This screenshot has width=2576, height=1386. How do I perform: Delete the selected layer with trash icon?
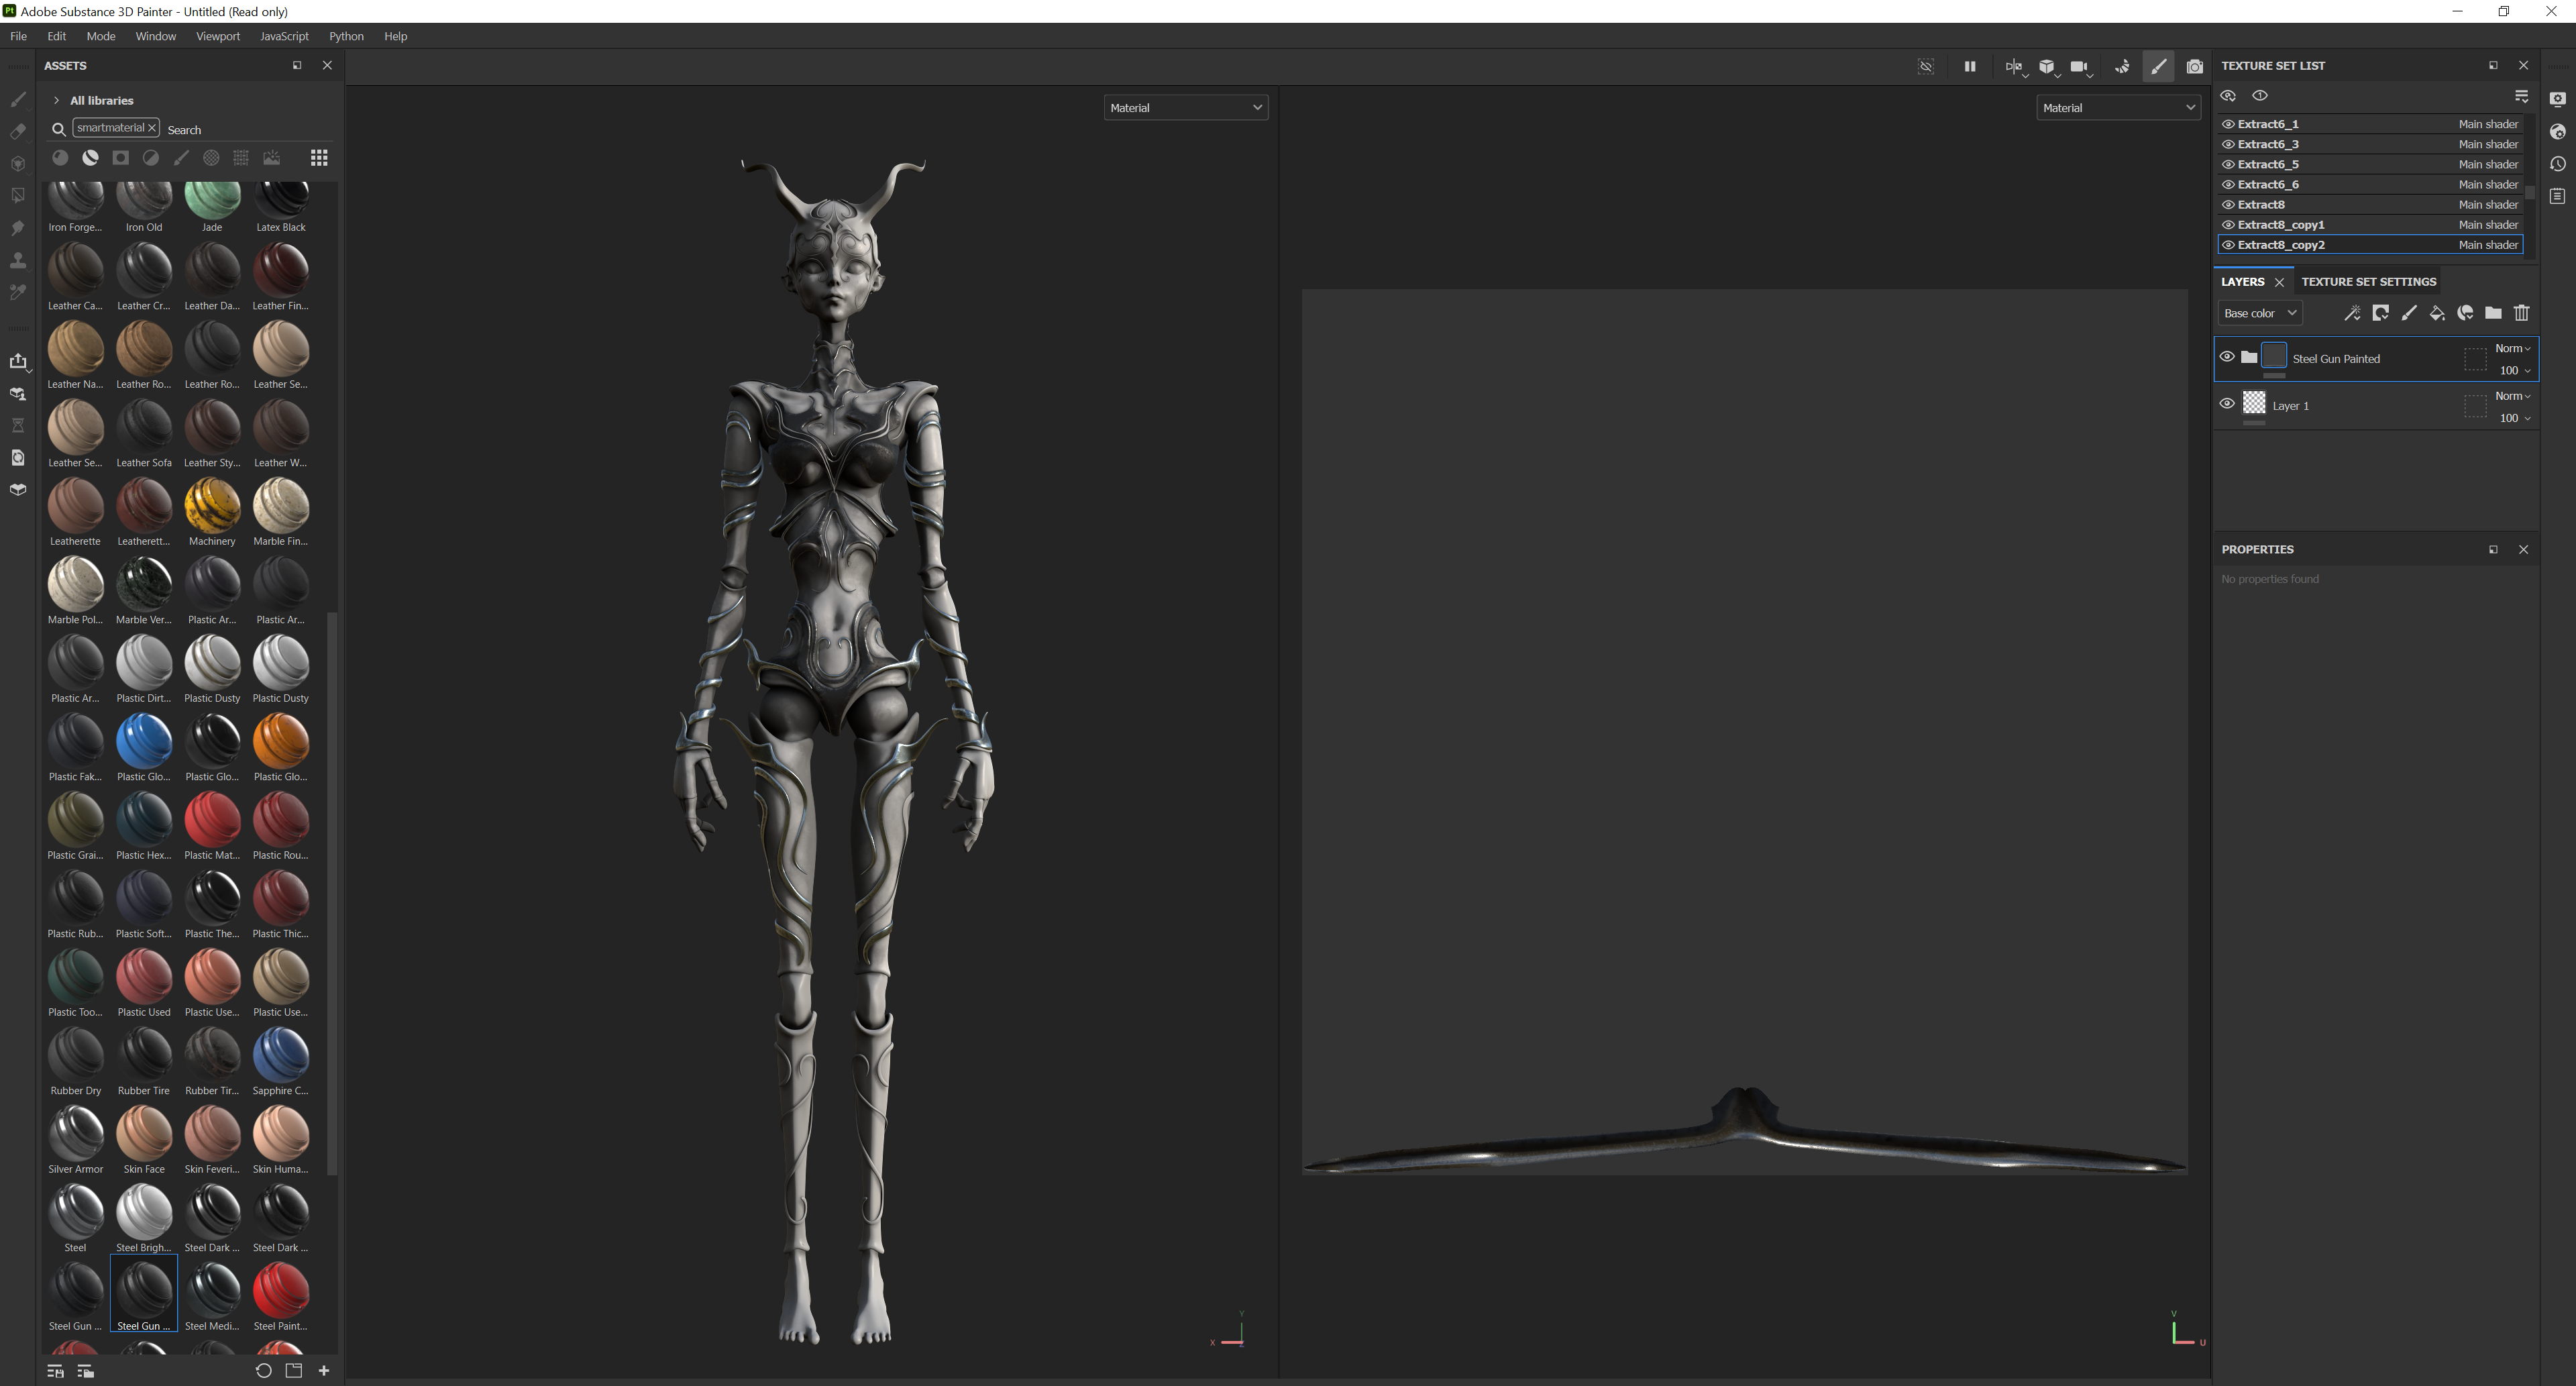(x=2521, y=314)
